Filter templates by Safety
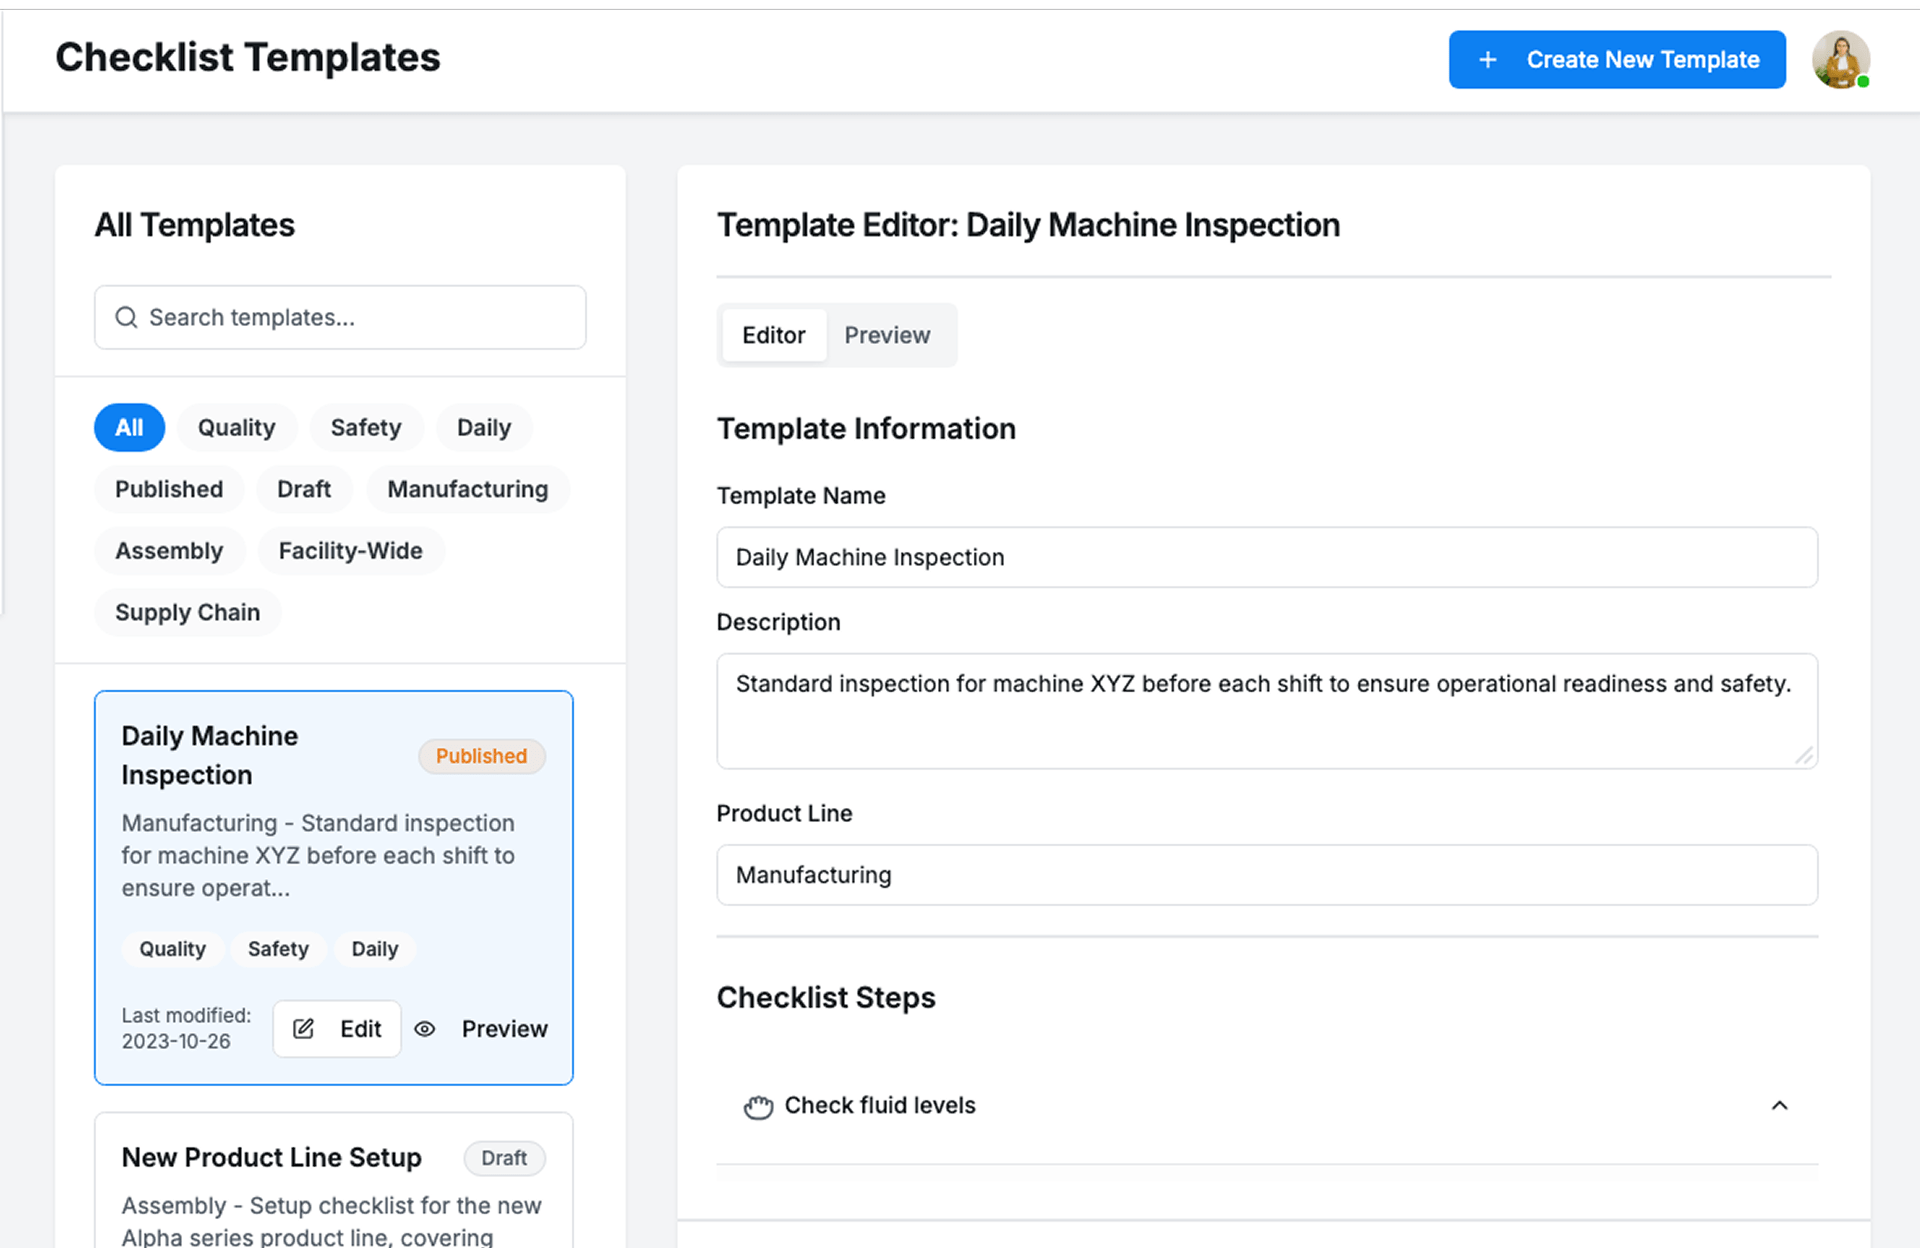This screenshot has width=1920, height=1248. pyautogui.click(x=365, y=427)
